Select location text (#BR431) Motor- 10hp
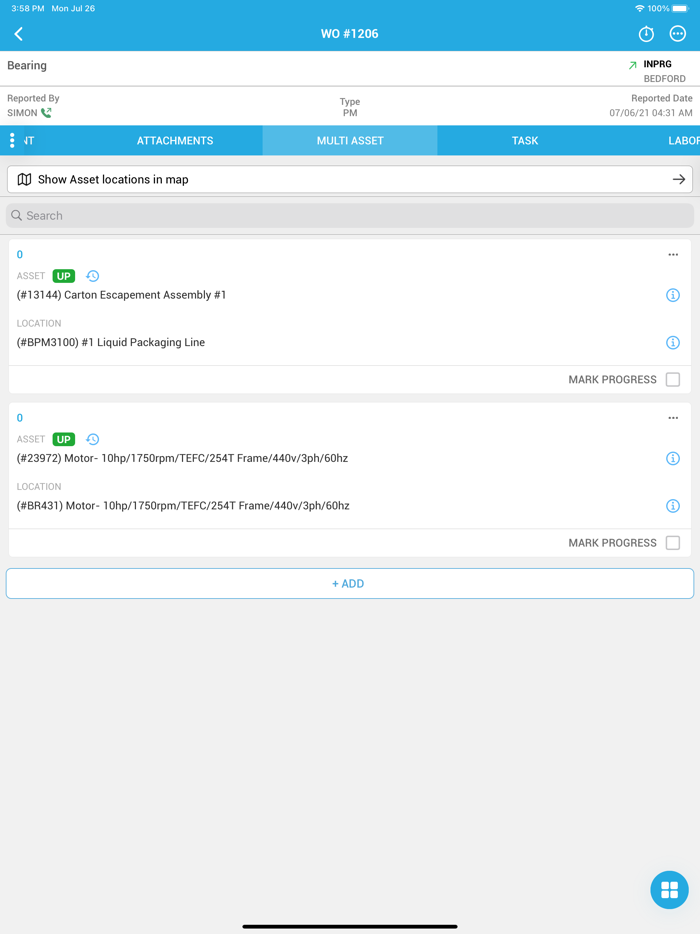The width and height of the screenshot is (700, 934). coord(183,506)
